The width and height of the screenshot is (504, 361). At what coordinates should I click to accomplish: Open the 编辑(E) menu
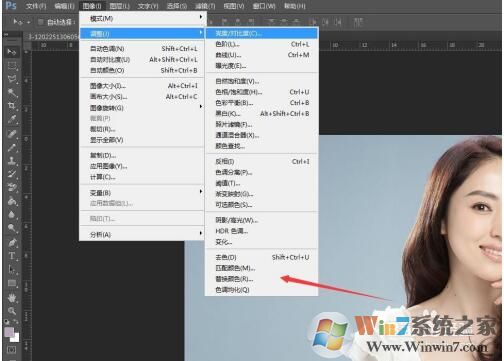(65, 6)
